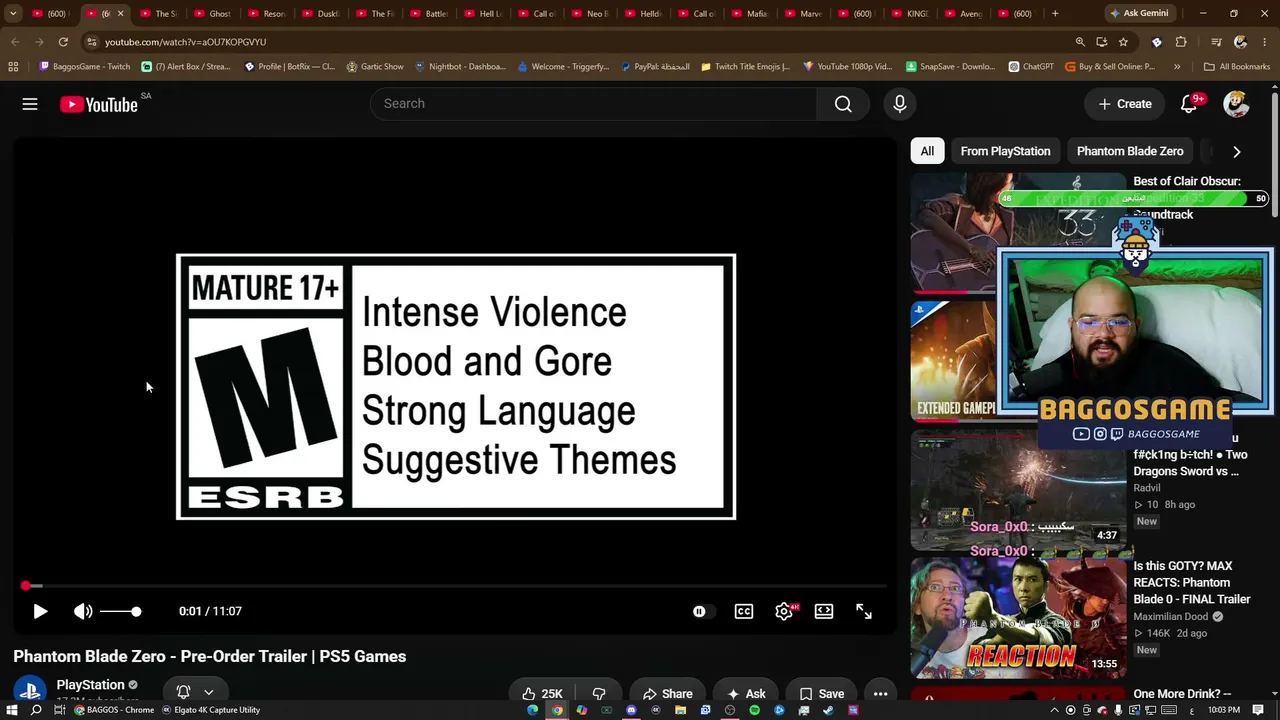Open a new browser tab
Viewport: 1280px width, 720px height.
click(x=1055, y=14)
